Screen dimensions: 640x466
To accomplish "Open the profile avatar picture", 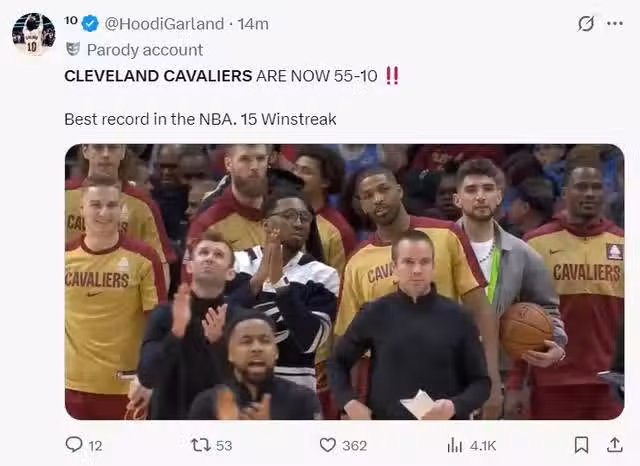I will pos(33,34).
